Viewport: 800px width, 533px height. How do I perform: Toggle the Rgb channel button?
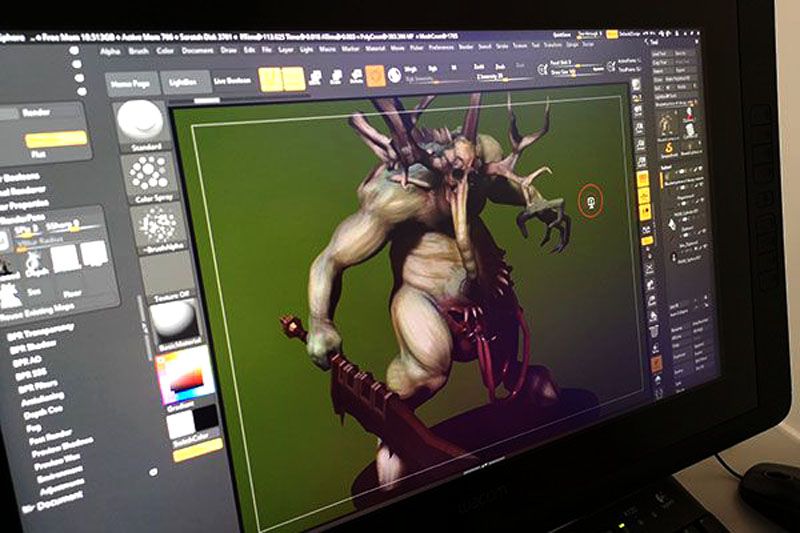(x=433, y=68)
